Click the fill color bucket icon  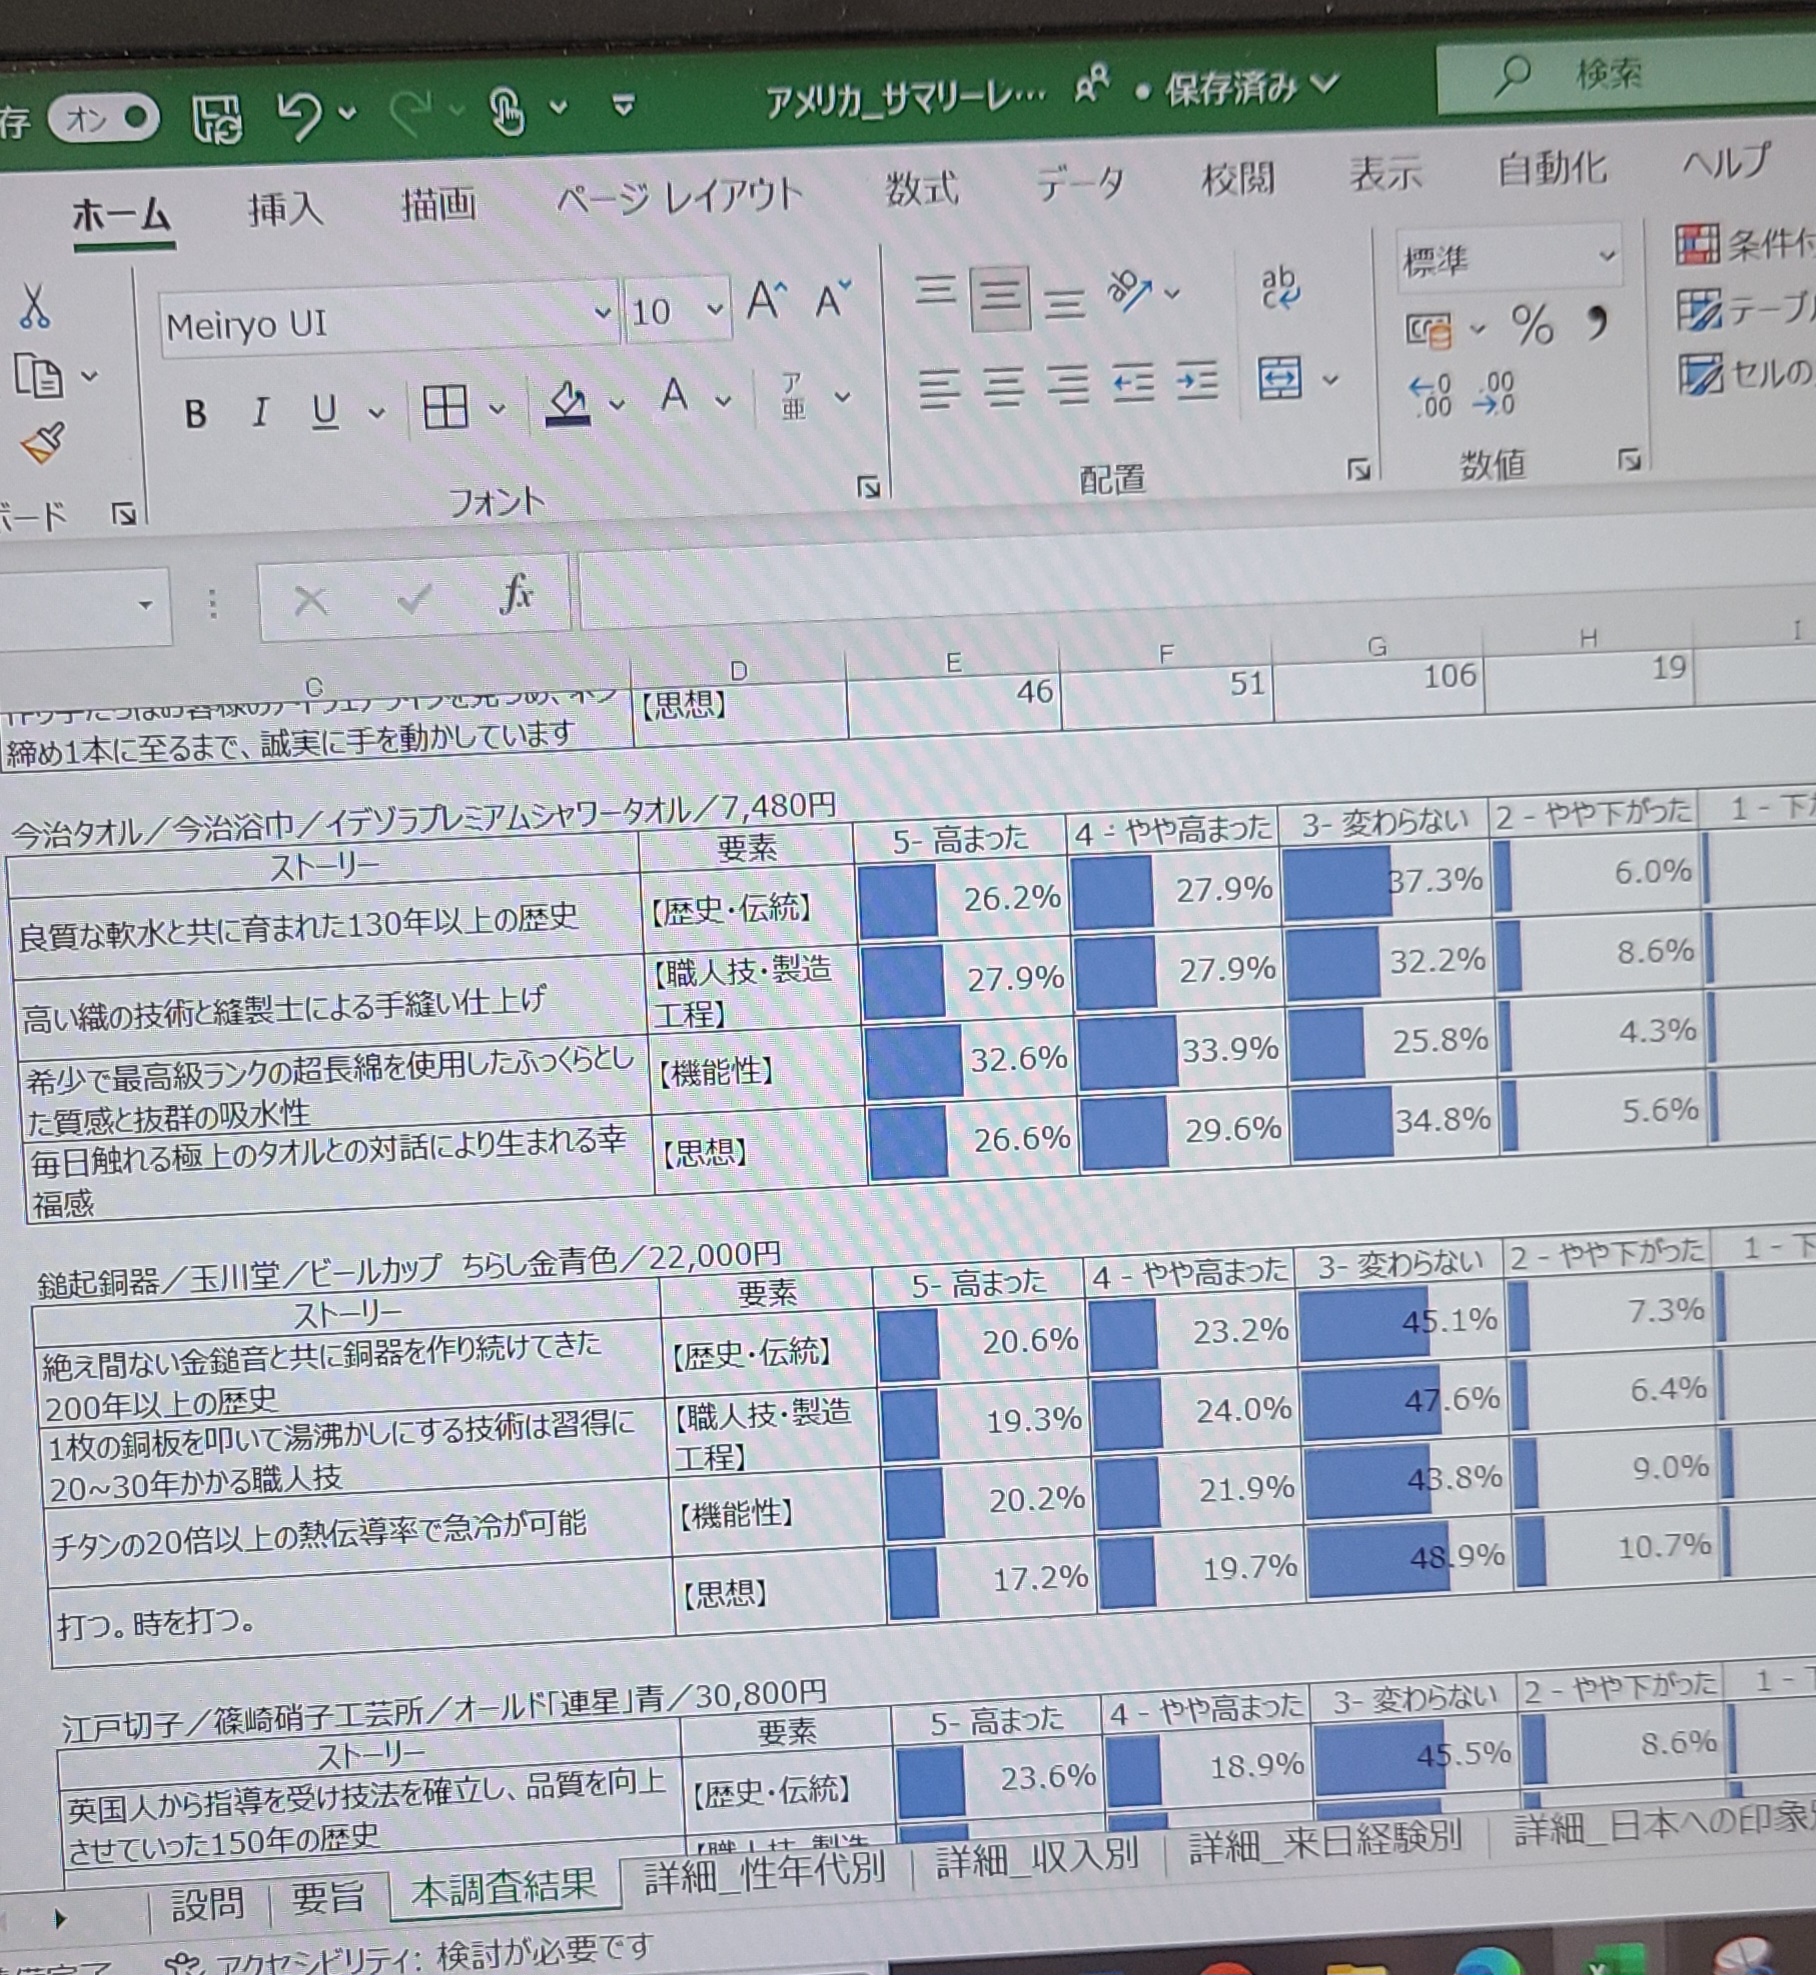point(567,403)
